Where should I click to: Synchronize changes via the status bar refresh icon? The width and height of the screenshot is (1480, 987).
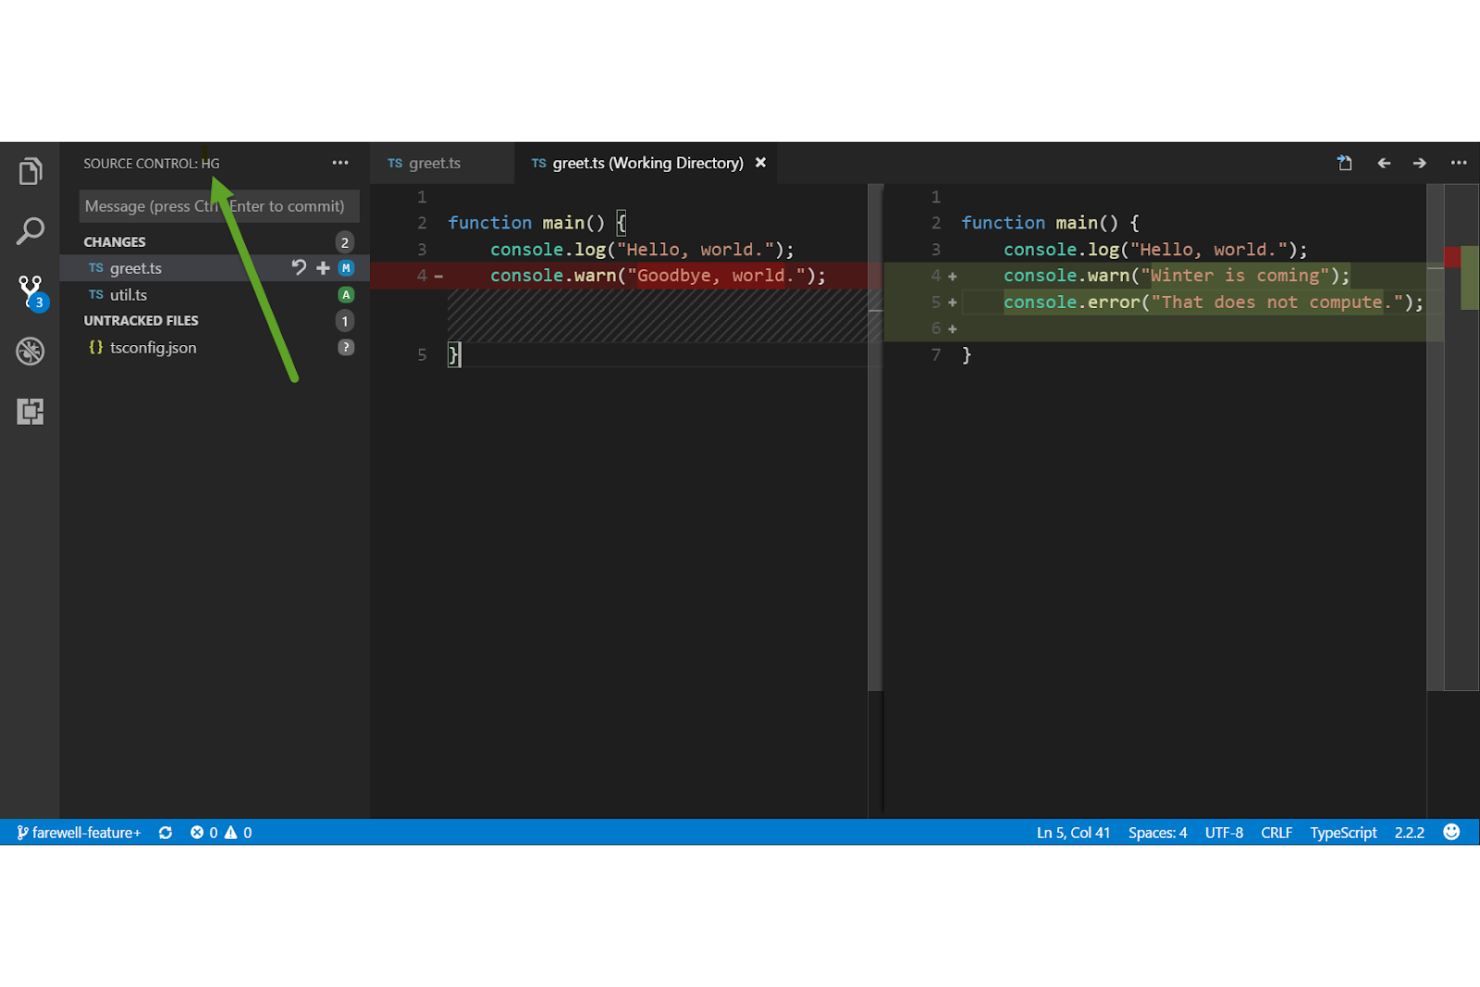[x=165, y=831]
